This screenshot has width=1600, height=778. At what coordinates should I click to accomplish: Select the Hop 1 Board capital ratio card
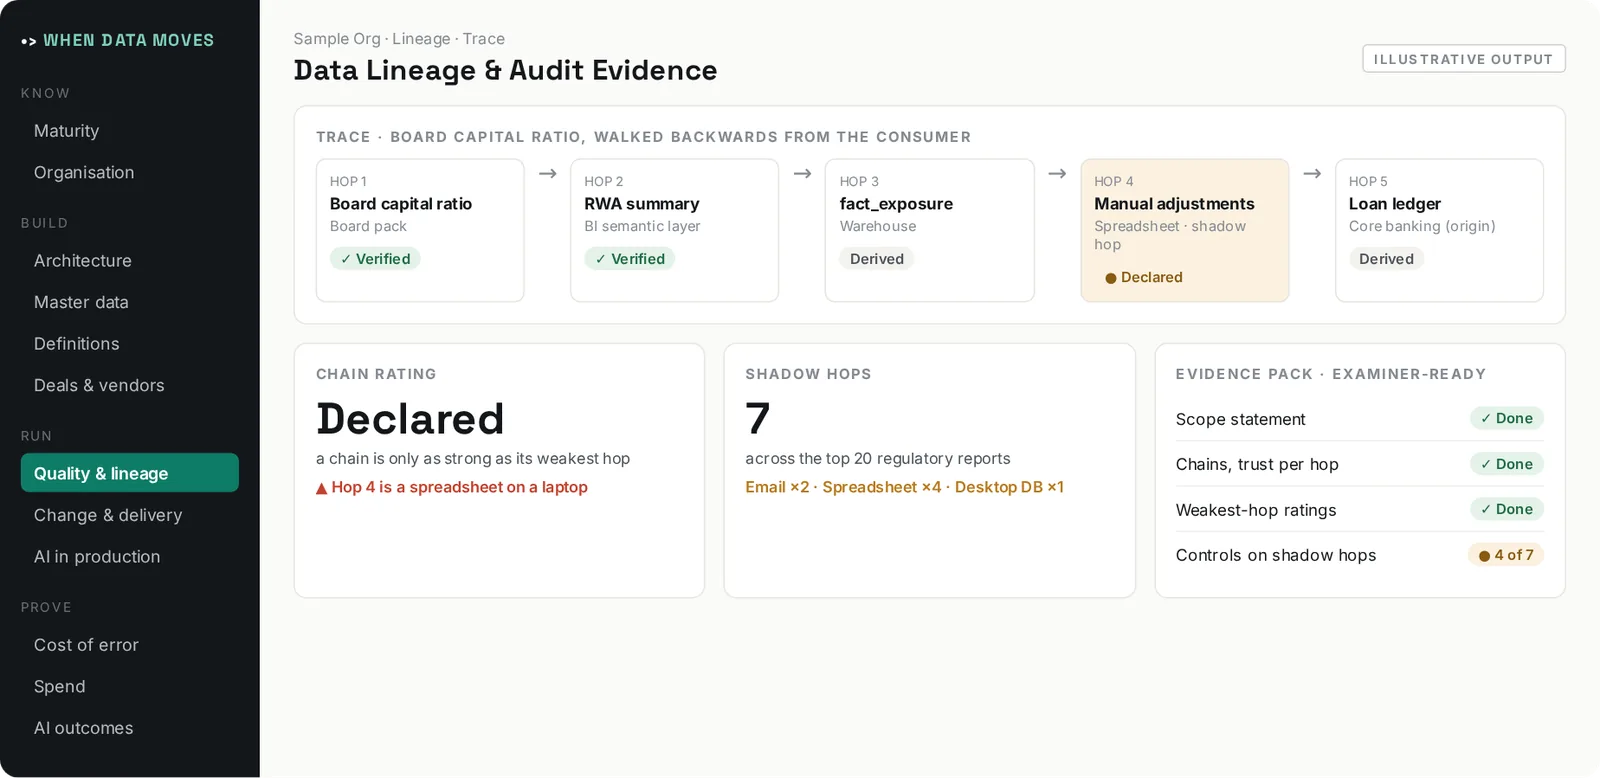pos(420,230)
